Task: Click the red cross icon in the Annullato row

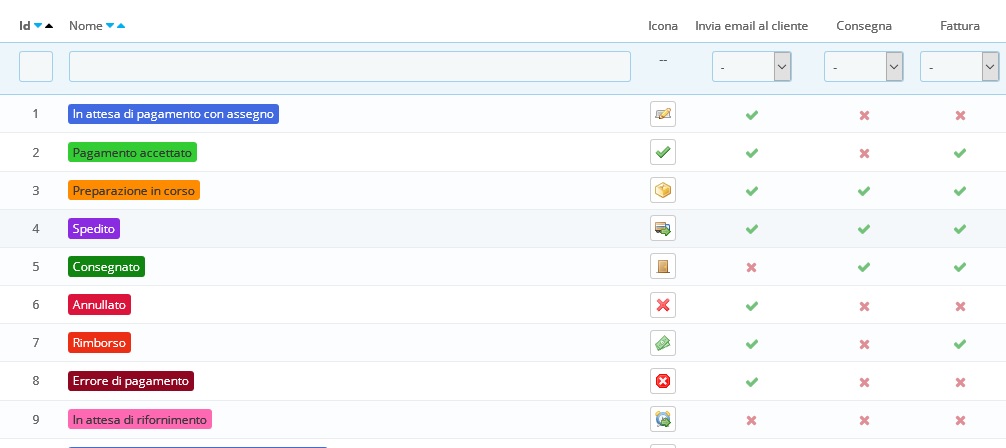Action: [x=663, y=304]
